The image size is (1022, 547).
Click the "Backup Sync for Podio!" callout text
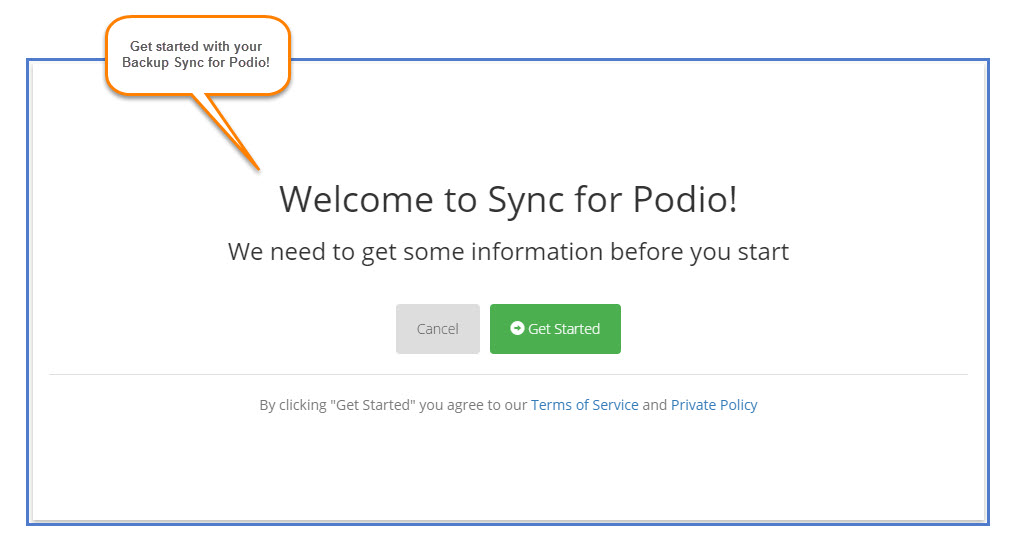pos(196,63)
